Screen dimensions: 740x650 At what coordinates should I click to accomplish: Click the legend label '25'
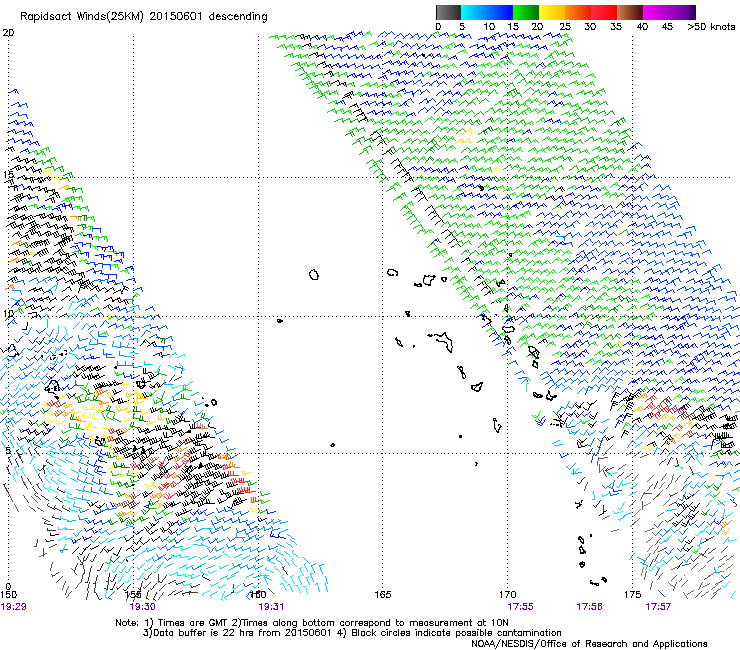(x=565, y=27)
